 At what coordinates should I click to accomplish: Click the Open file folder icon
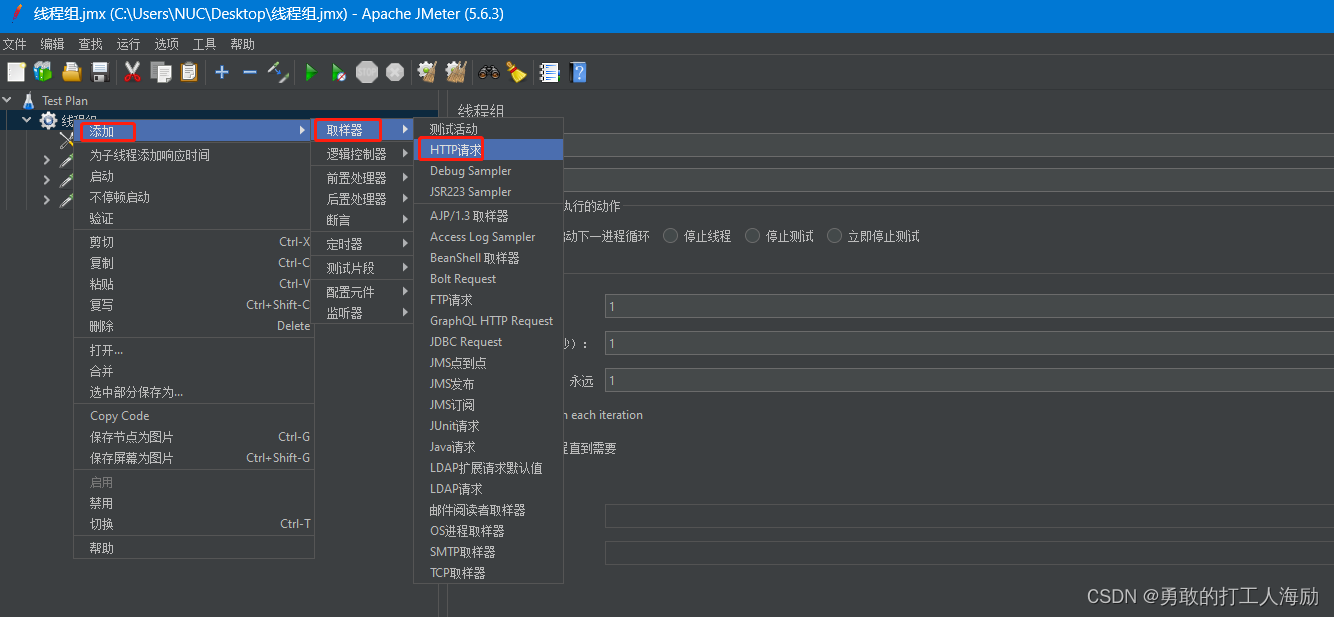71,72
